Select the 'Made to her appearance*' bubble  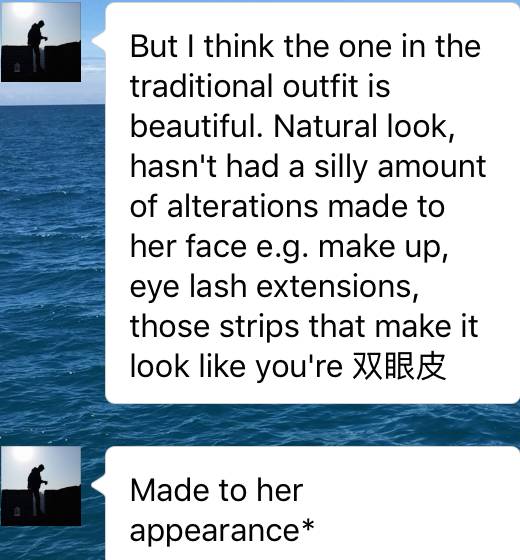pyautogui.click(x=312, y=503)
